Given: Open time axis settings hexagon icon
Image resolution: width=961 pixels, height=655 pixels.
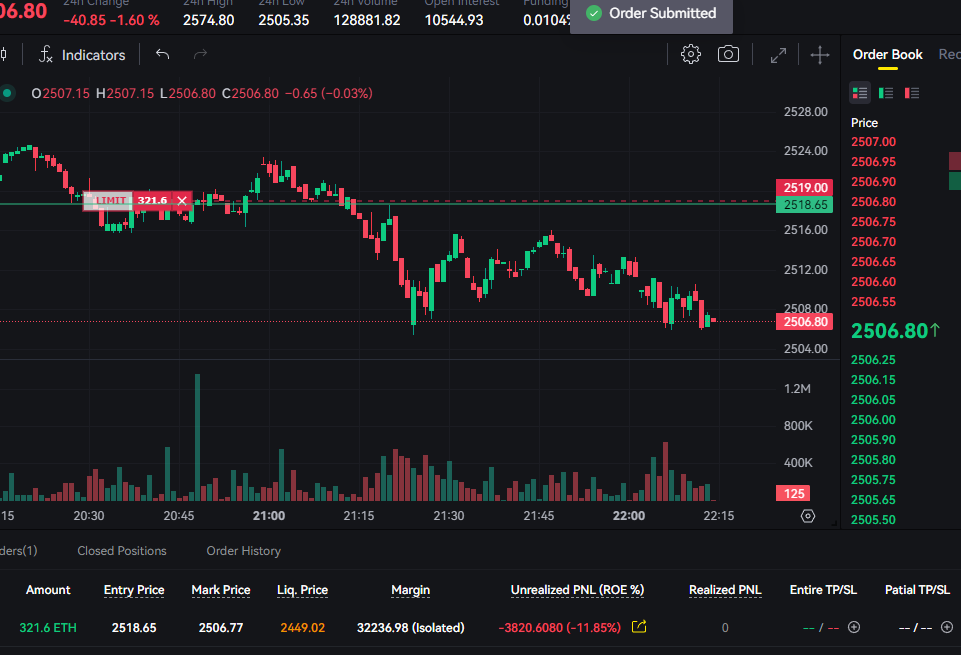Looking at the screenshot, I should (808, 516).
